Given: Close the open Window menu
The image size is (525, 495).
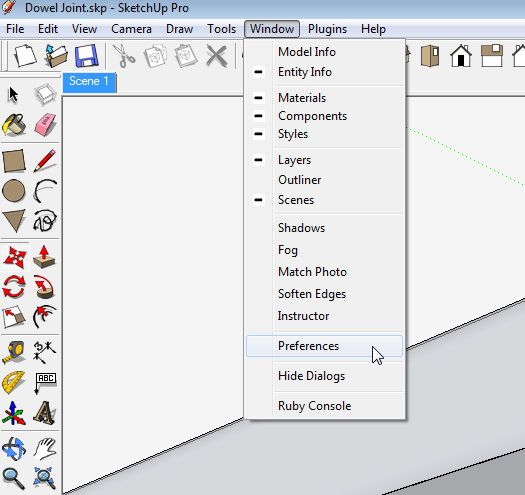Looking at the screenshot, I should click(x=272, y=29).
